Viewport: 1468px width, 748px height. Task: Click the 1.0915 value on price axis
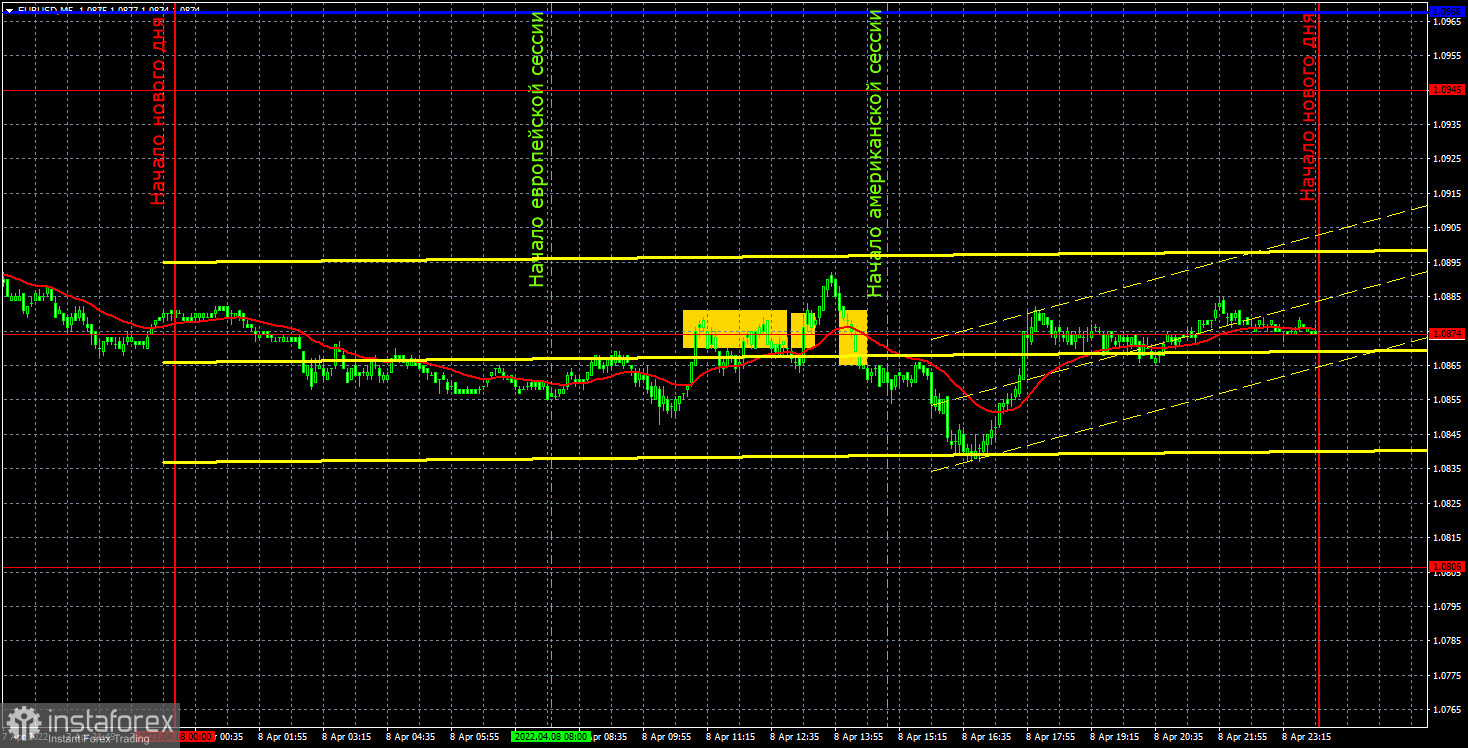(x=1448, y=193)
